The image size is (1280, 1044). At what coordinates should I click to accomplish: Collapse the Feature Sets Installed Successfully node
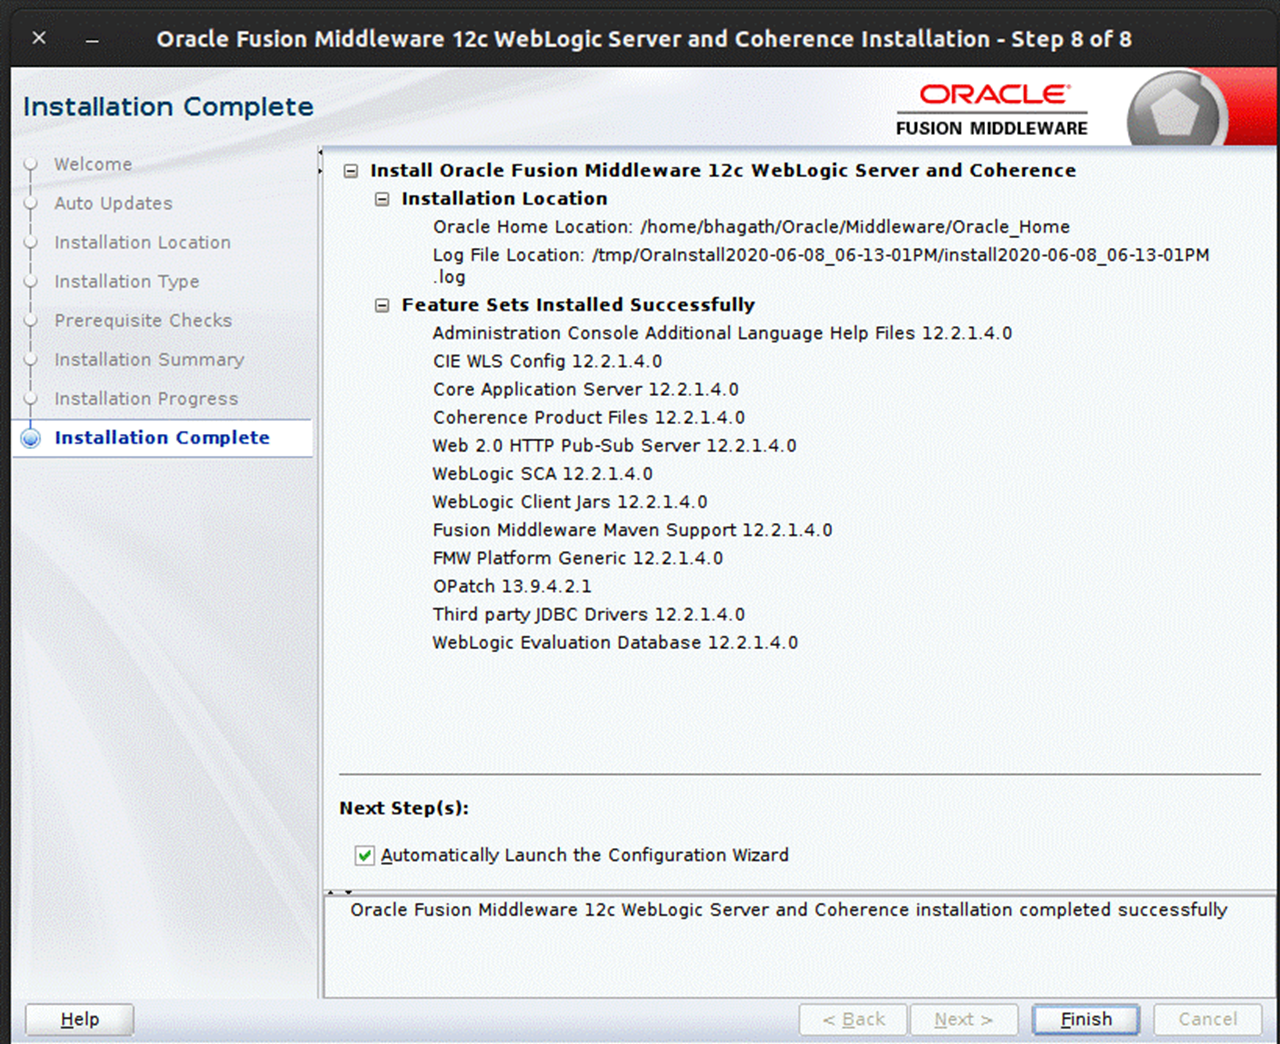382,305
